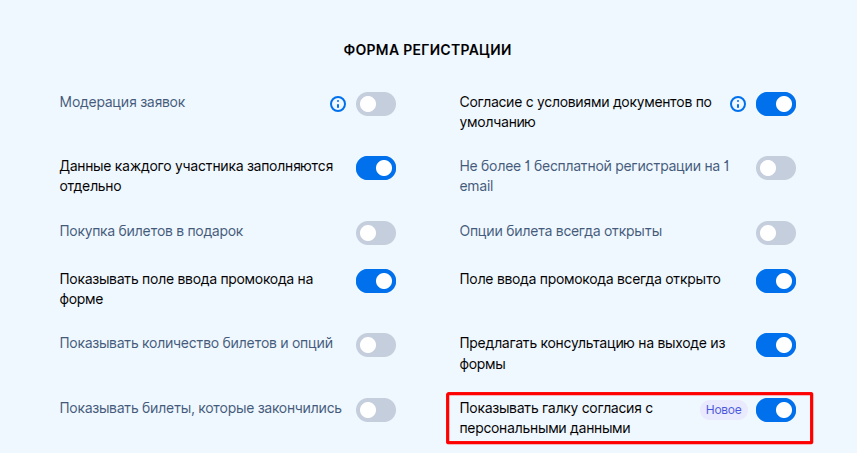Viewport: 857px width, 453px height.
Task: Toggle off Показывать галку согласия с персональными данными
Action: pyautogui.click(x=776, y=409)
